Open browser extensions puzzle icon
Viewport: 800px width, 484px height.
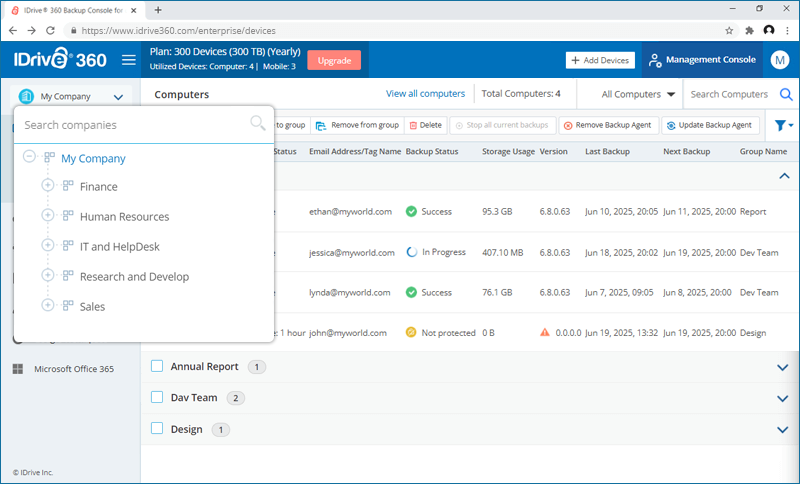click(749, 31)
